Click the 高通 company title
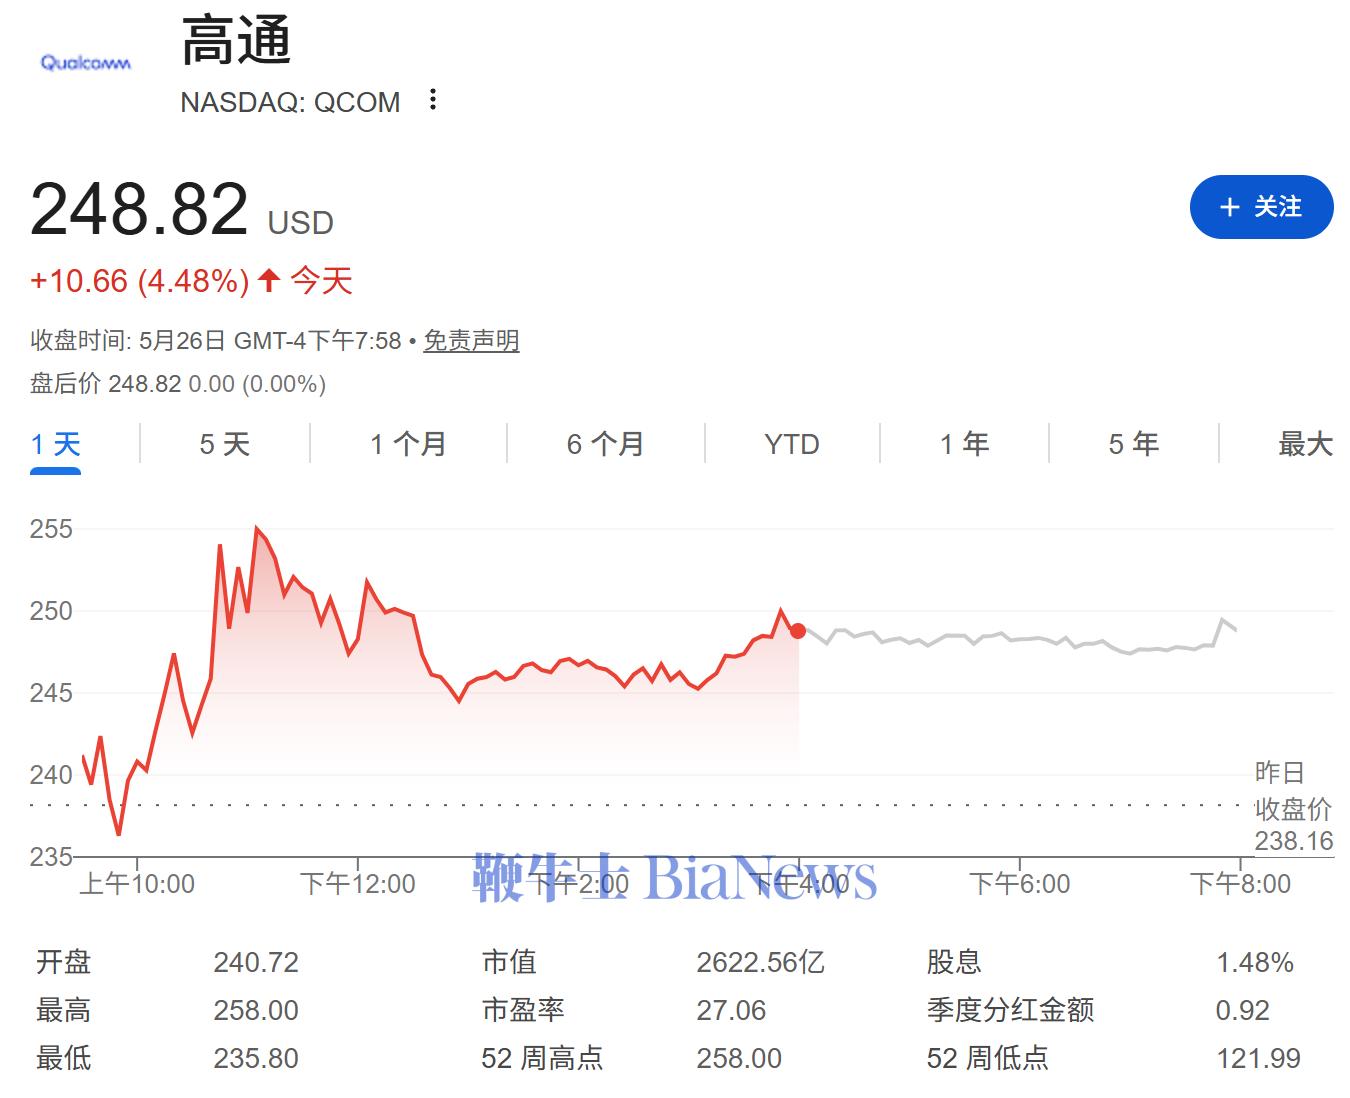1350x1098 pixels. (236, 41)
